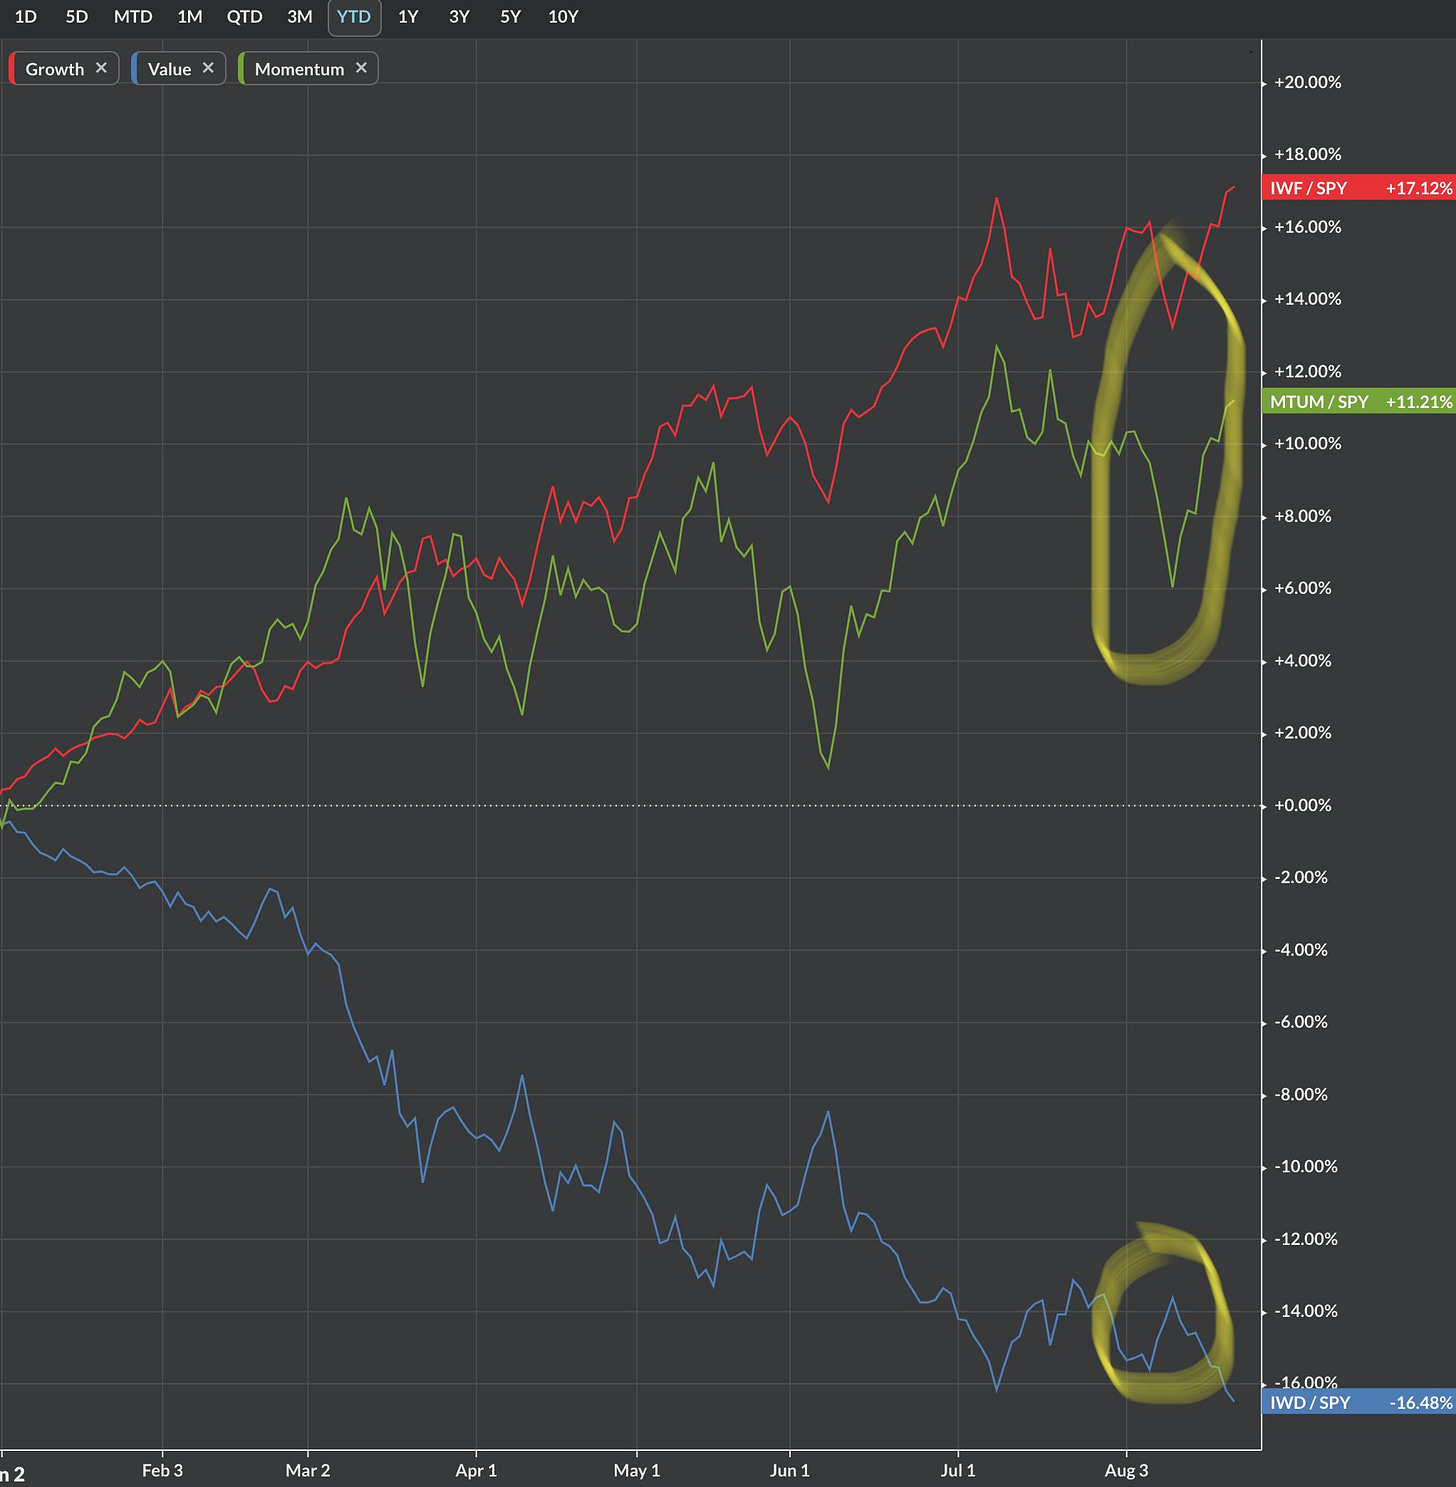Click the +20.00% axis label
1456x1487 pixels.
click(x=1307, y=83)
